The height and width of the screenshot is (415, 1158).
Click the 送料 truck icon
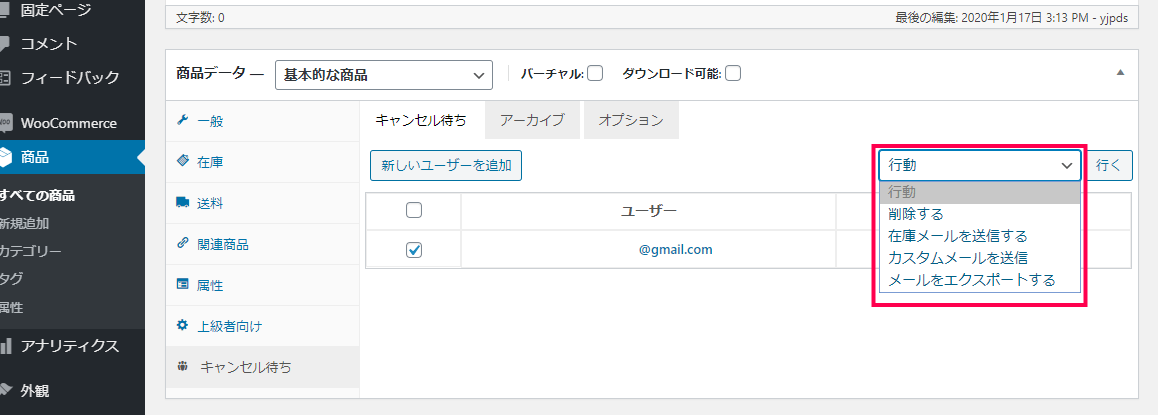[x=182, y=202]
